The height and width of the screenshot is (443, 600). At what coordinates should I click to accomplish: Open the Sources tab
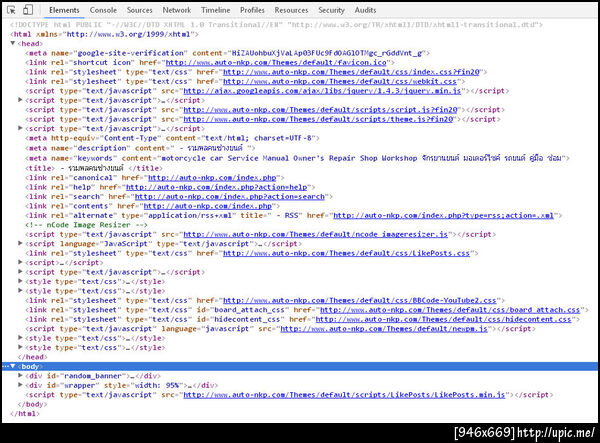(139, 10)
